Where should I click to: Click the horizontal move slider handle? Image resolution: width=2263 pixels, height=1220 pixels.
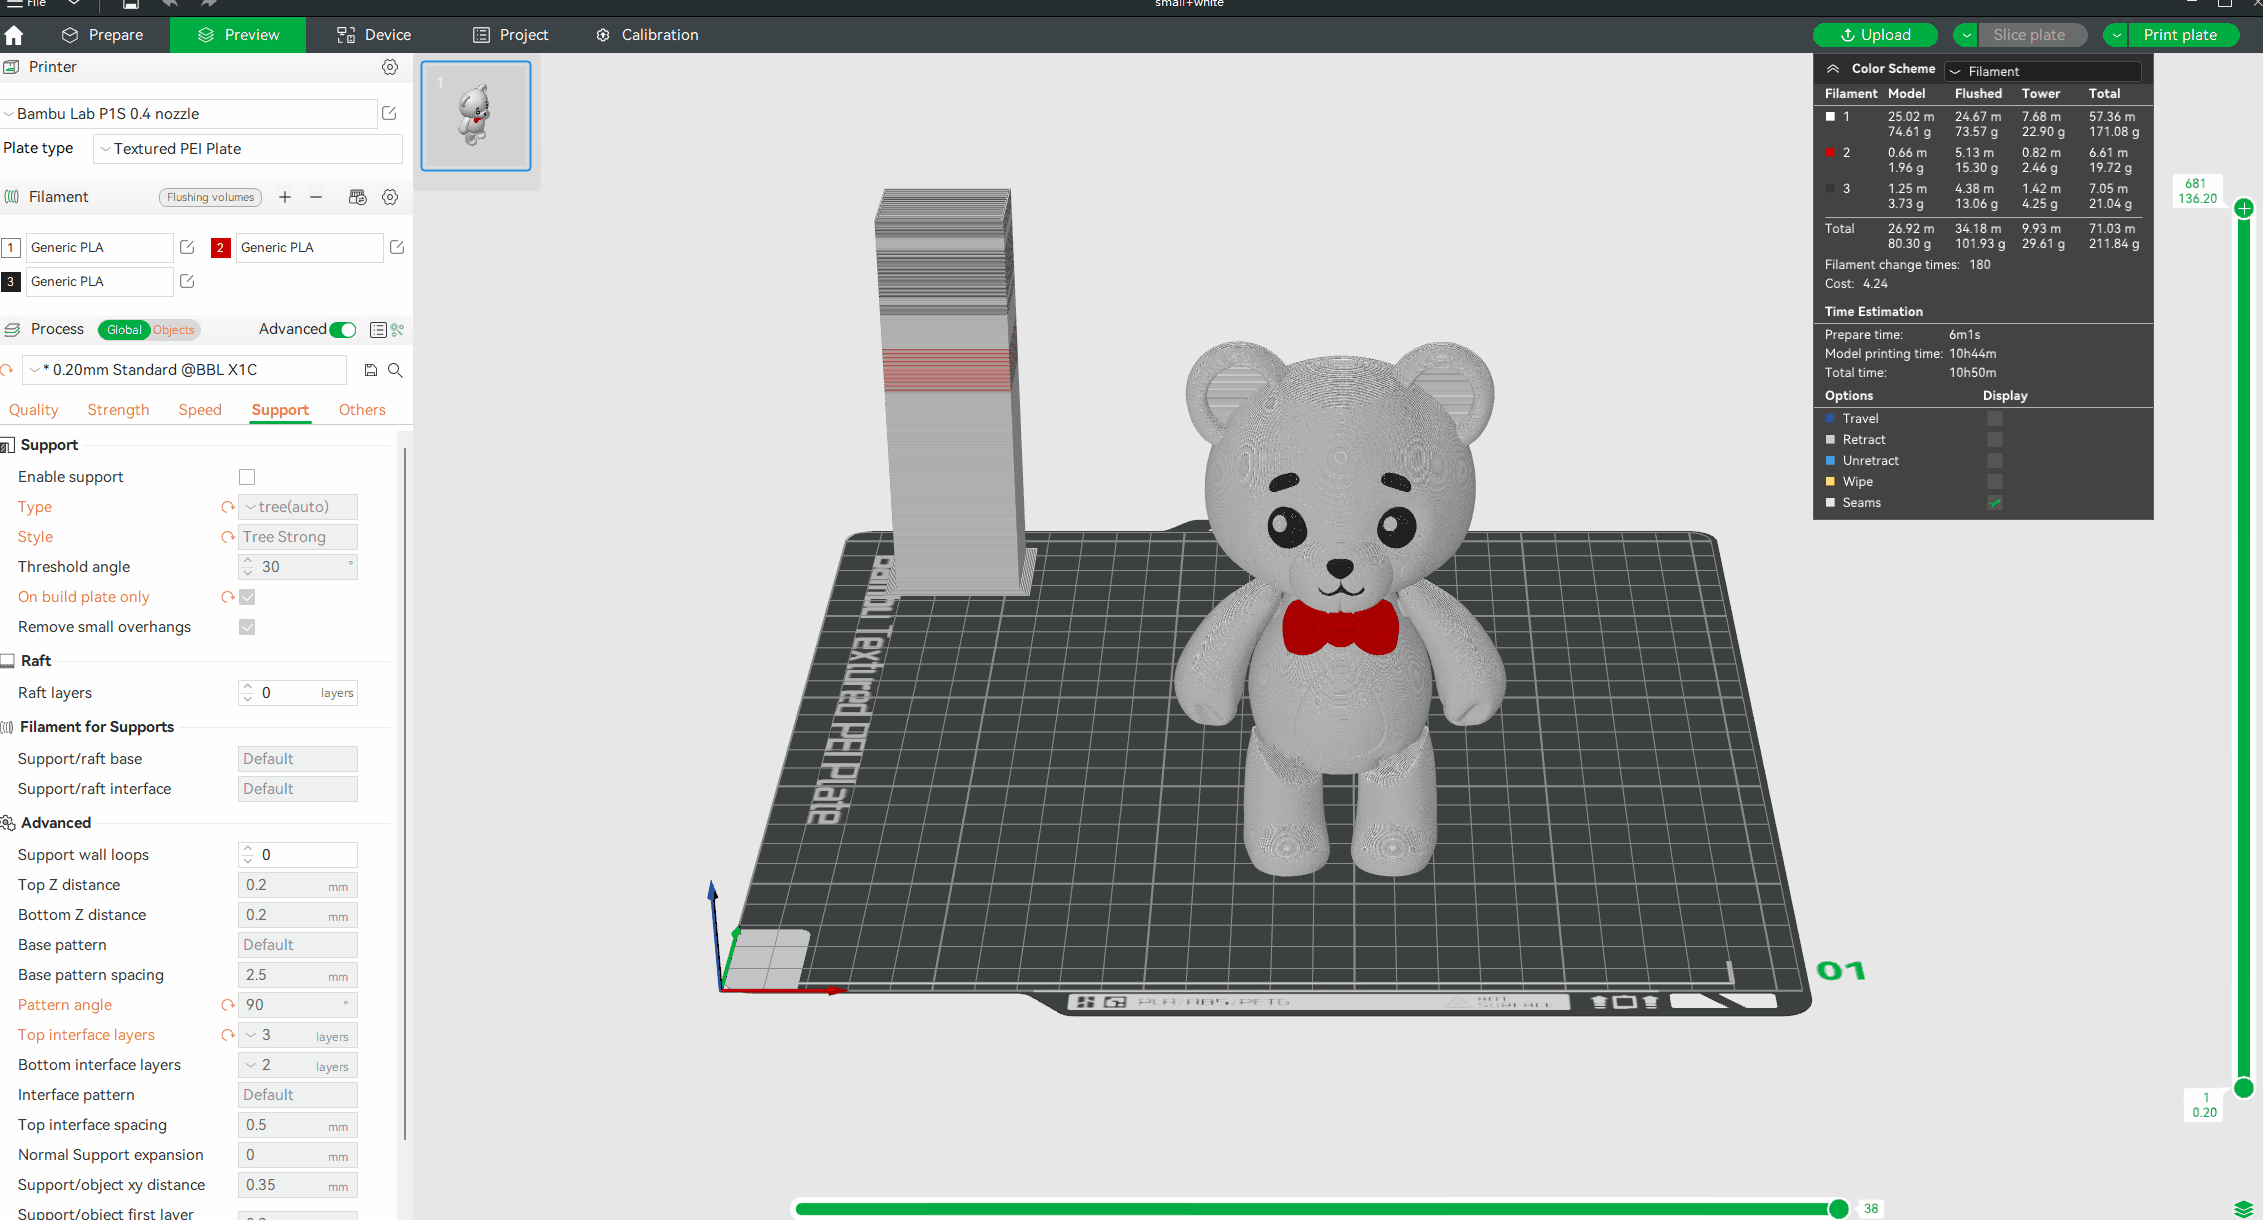1838,1209
